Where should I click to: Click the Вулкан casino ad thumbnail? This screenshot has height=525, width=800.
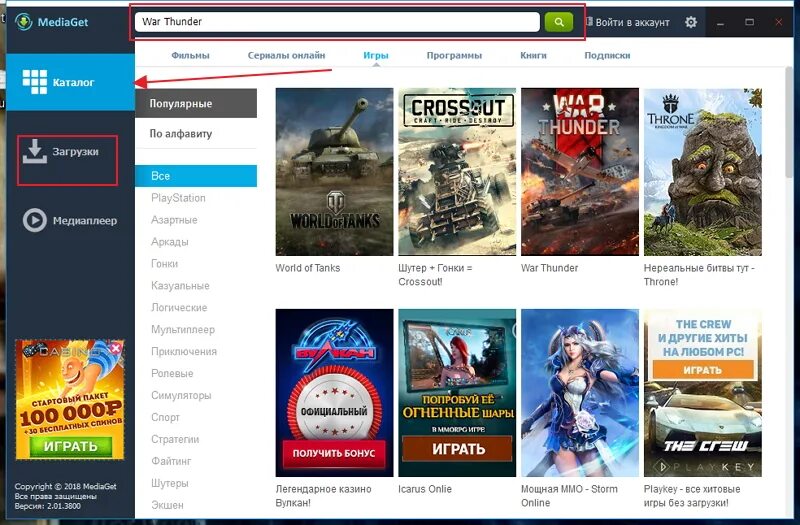pos(334,393)
